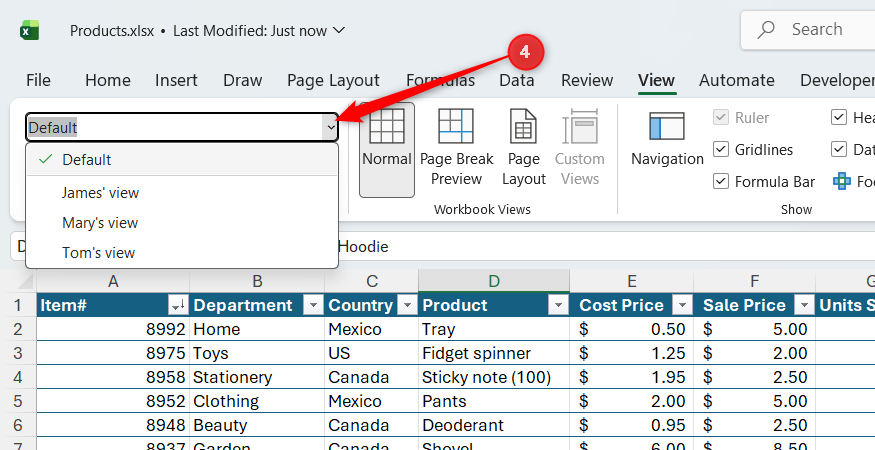This screenshot has width=875, height=450.
Task: Click the Focus Cell icon
Action: pyautogui.click(x=842, y=181)
